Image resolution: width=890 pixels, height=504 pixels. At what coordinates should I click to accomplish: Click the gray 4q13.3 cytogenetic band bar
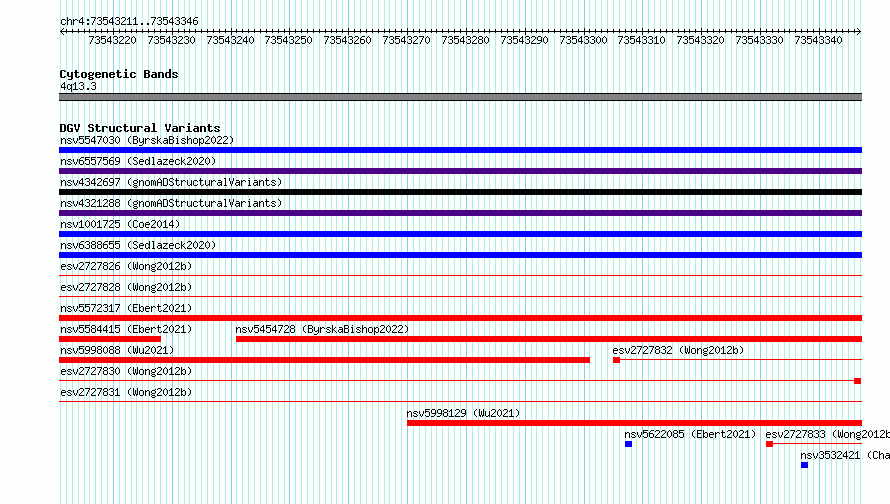click(x=460, y=97)
